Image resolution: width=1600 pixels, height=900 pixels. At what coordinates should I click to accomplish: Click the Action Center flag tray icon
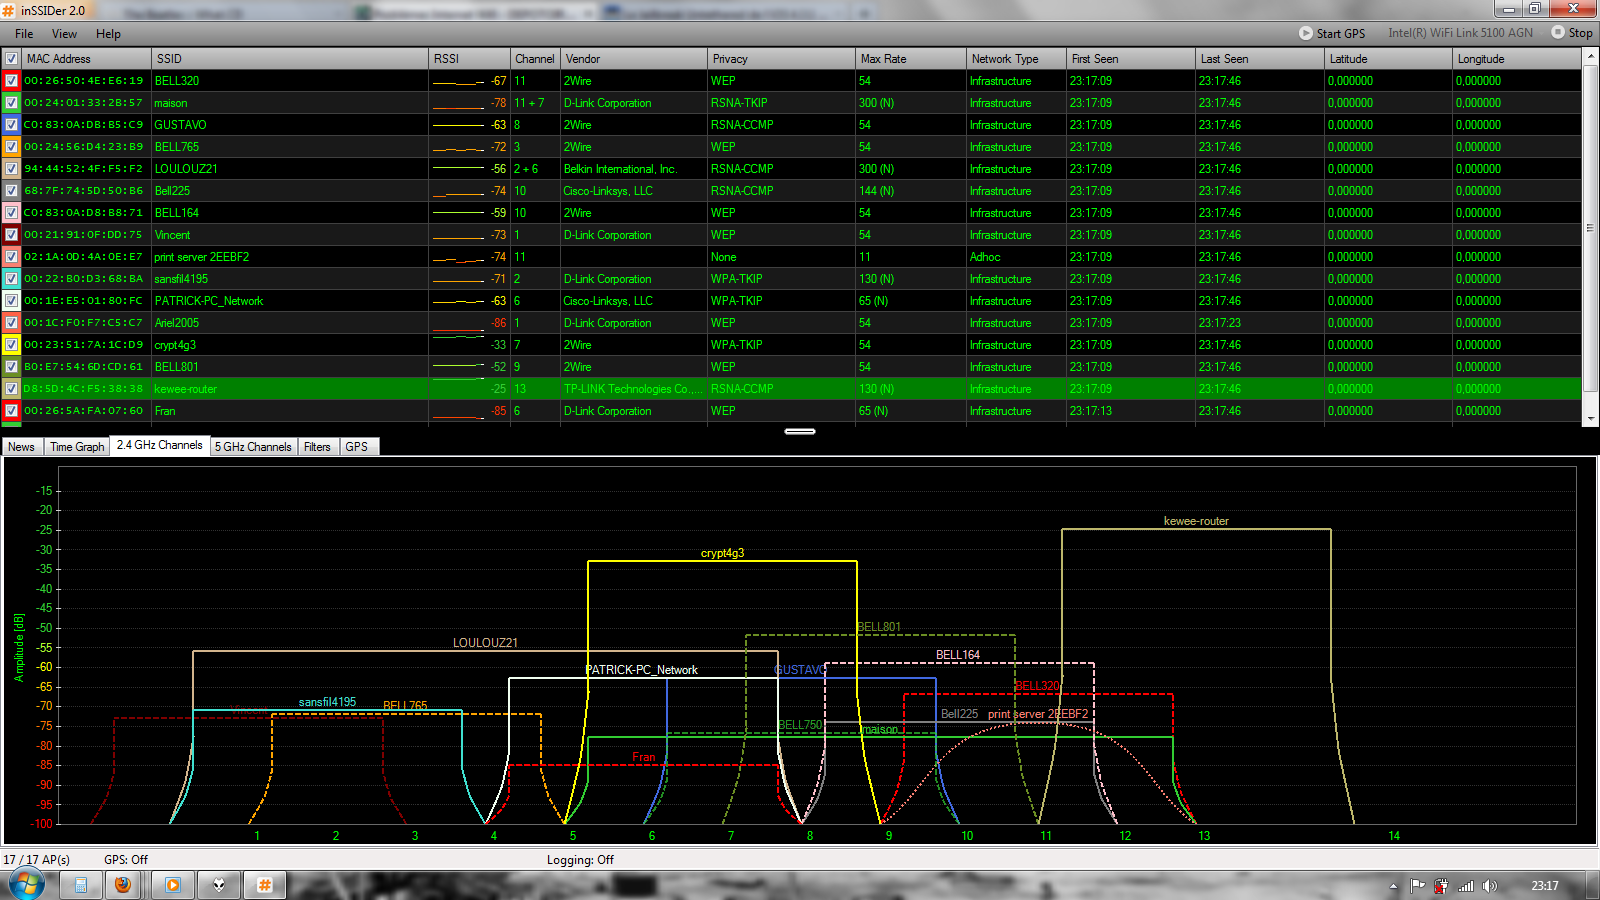1417,886
